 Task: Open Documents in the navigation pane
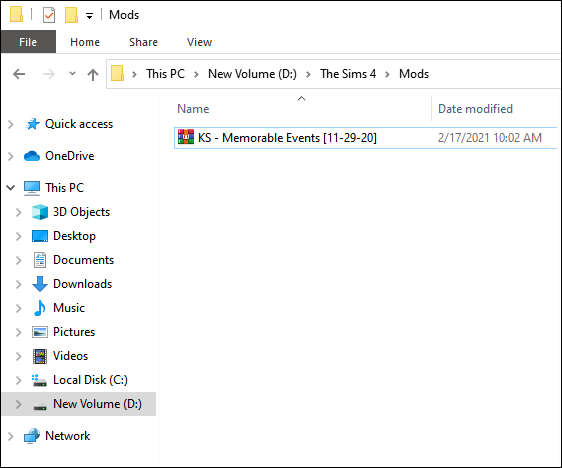click(84, 260)
